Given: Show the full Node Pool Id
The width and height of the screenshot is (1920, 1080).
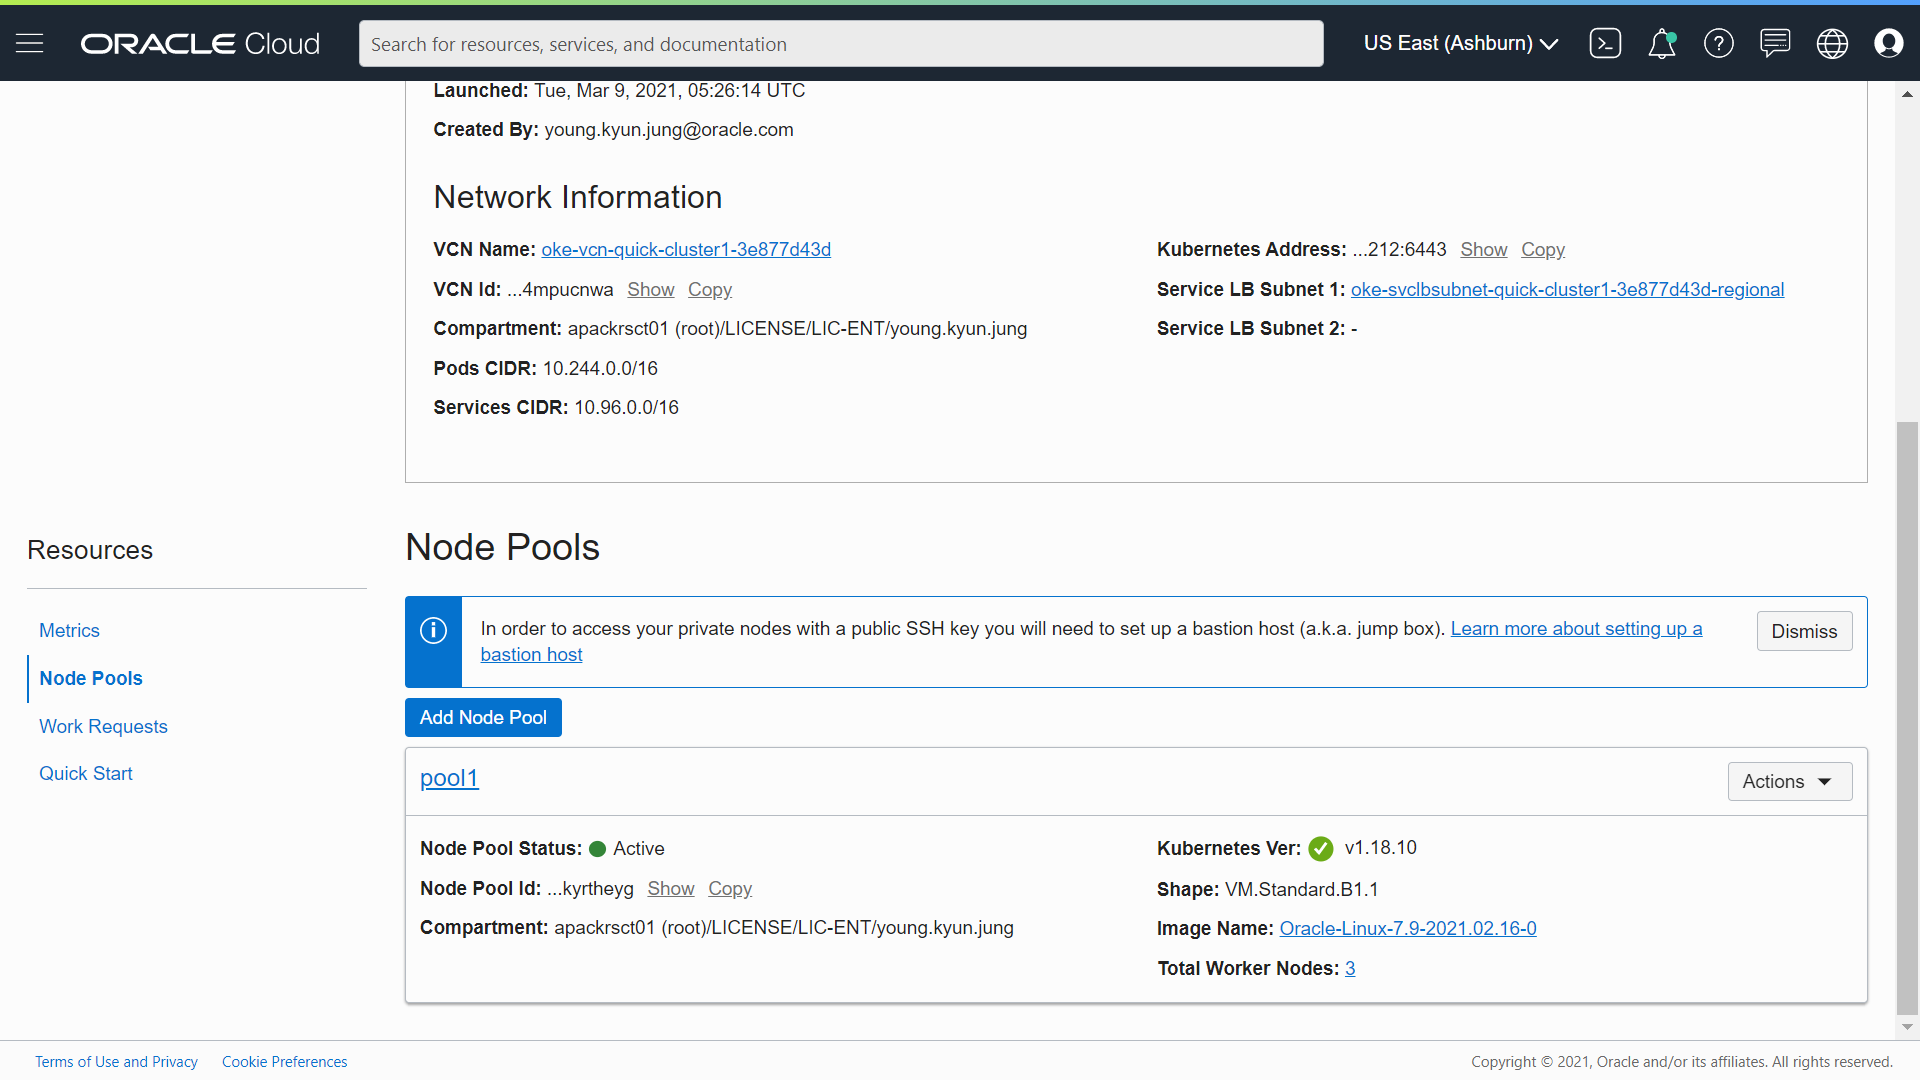Looking at the screenshot, I should coord(670,888).
